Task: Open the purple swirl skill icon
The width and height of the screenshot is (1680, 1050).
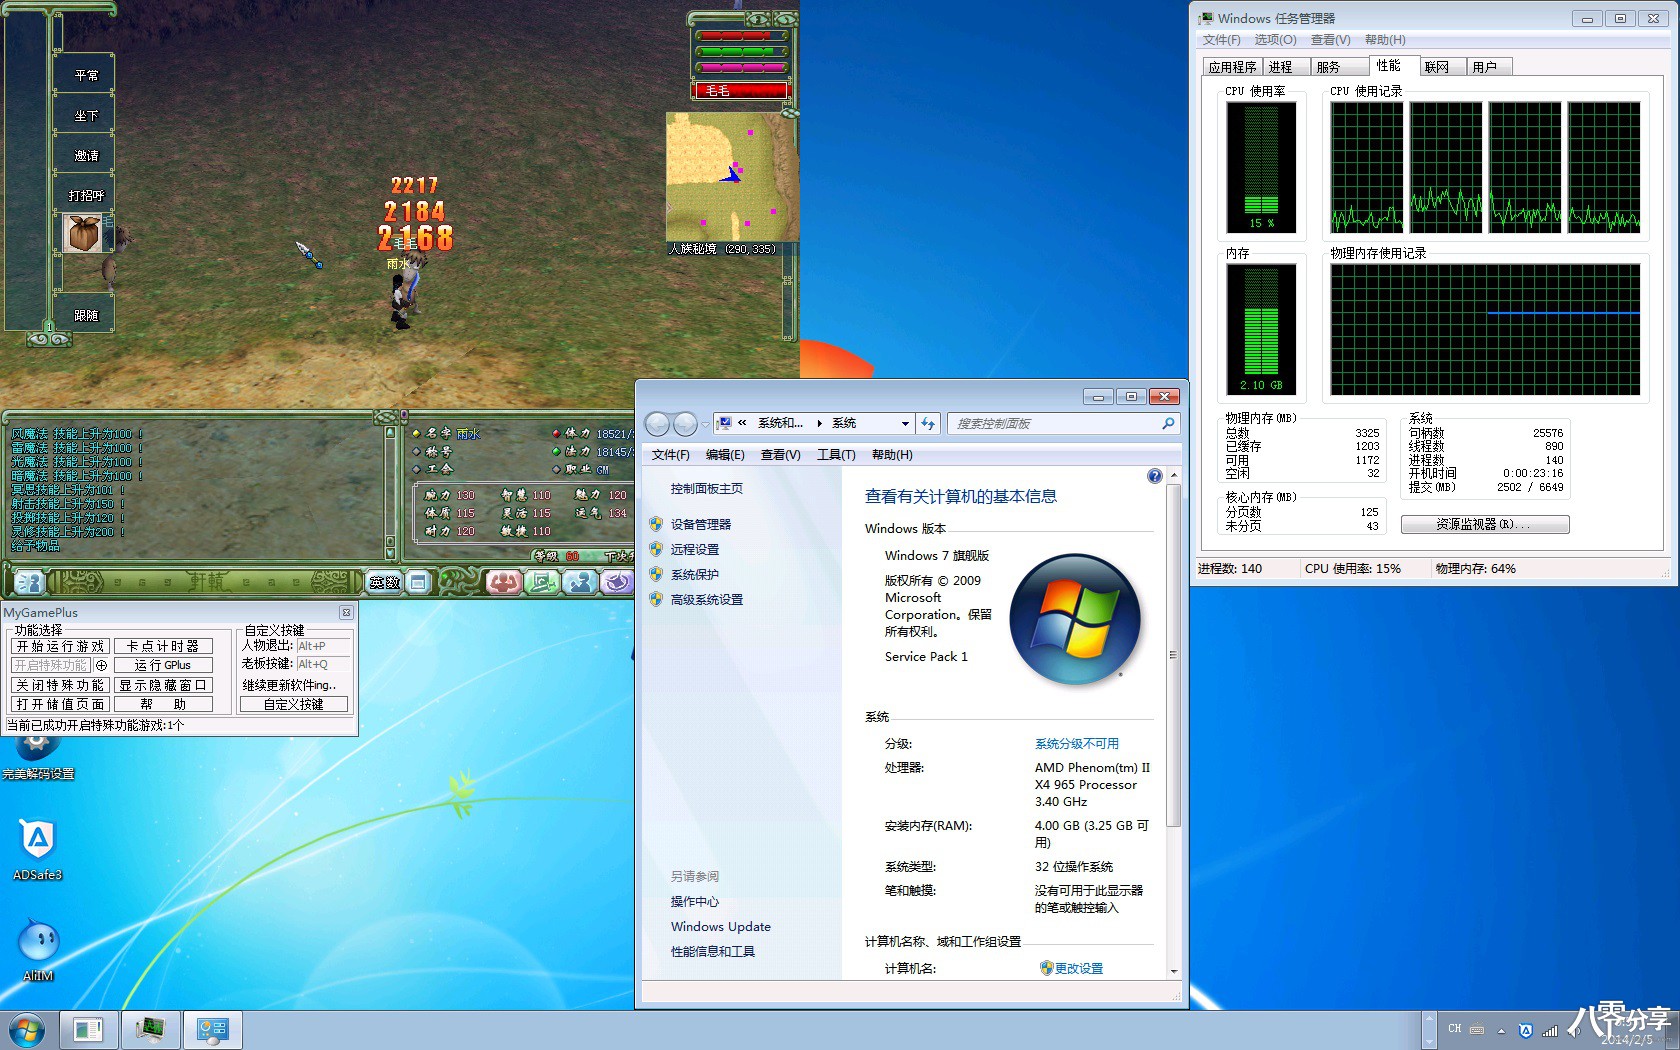Action: tap(617, 582)
